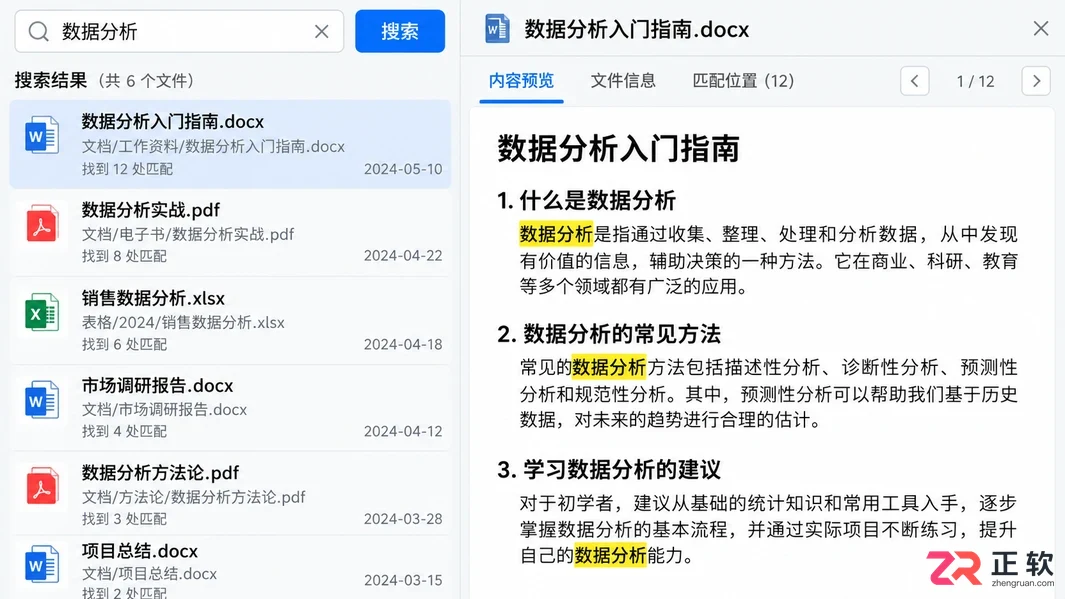Click date 2024-04-12

click(x=403, y=431)
